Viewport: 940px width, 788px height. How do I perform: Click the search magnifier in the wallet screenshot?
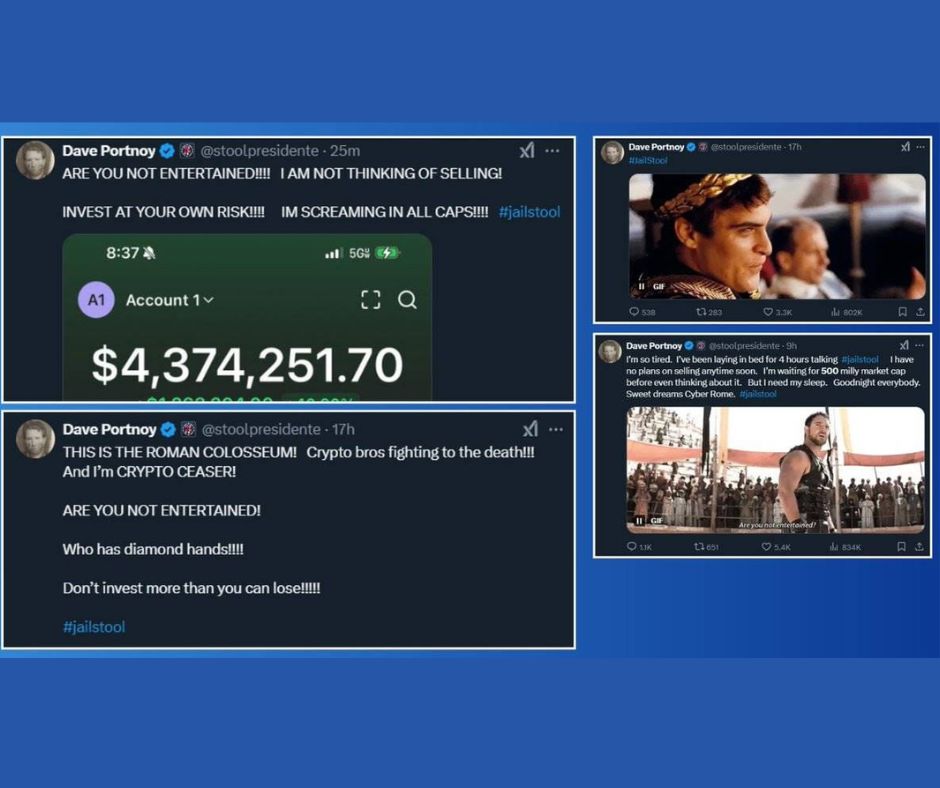pos(407,300)
